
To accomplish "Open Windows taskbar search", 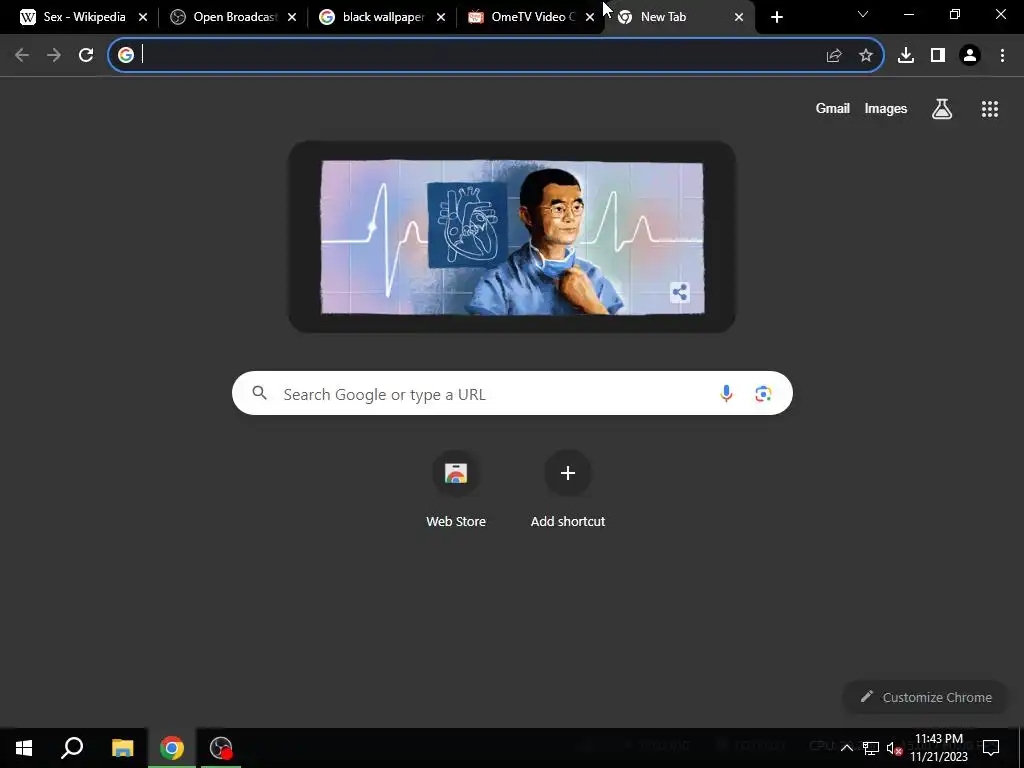I will (72, 748).
